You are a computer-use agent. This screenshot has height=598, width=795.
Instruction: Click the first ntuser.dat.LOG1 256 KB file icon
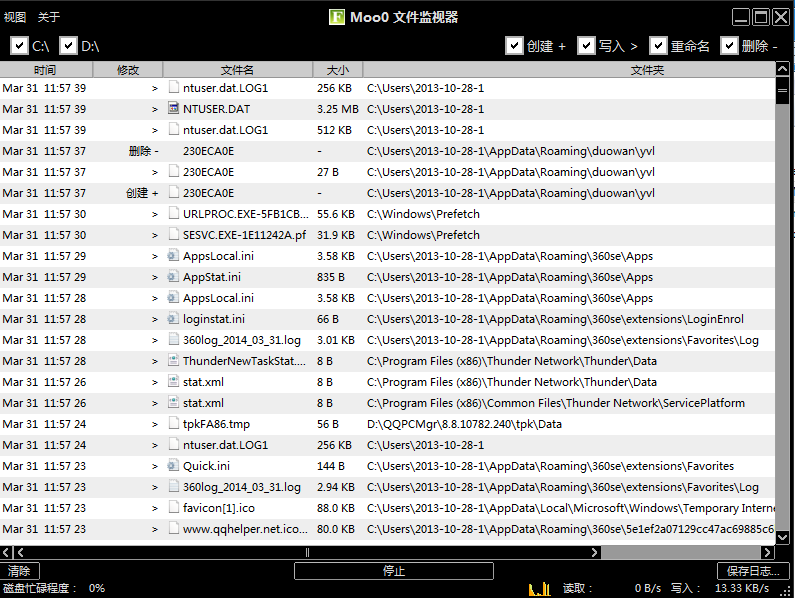(x=174, y=87)
